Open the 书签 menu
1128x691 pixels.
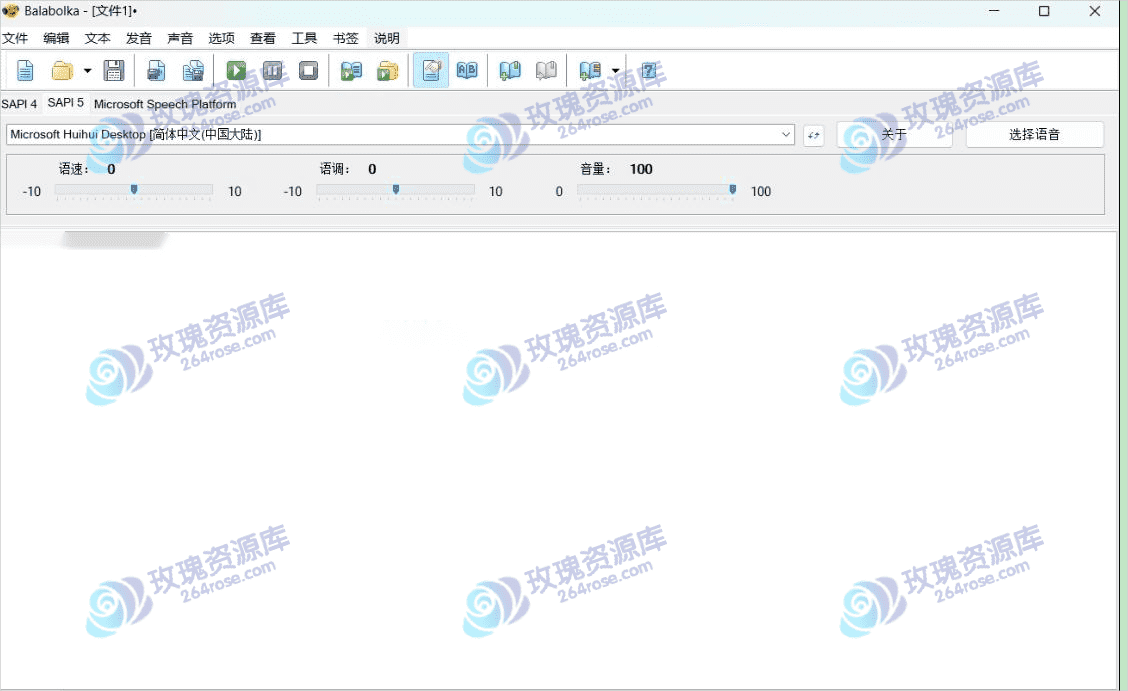pos(345,38)
